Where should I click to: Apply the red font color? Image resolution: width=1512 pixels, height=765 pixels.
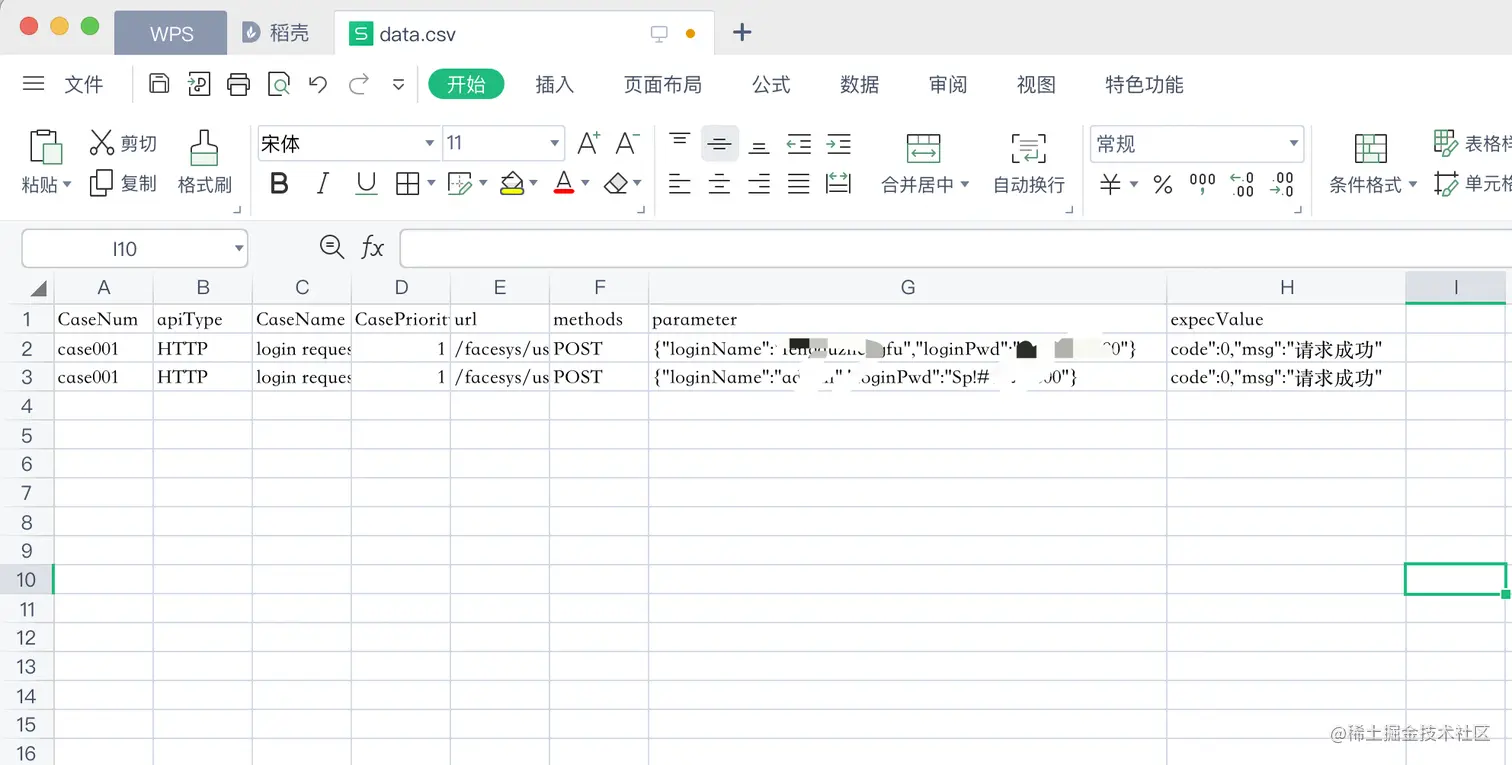coord(564,183)
